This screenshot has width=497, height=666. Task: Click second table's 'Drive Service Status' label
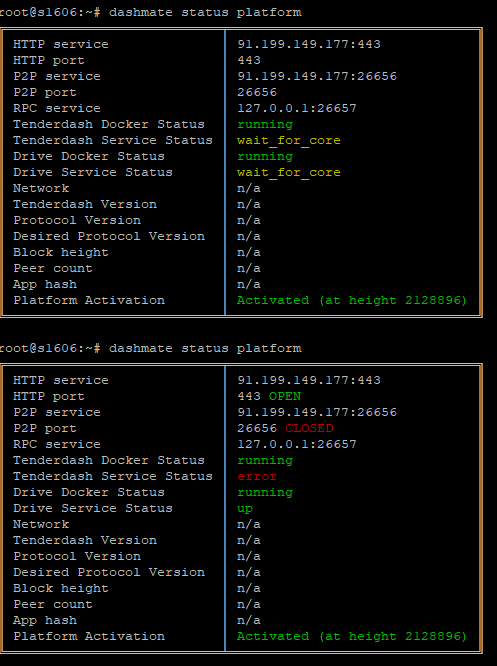tap(93, 508)
